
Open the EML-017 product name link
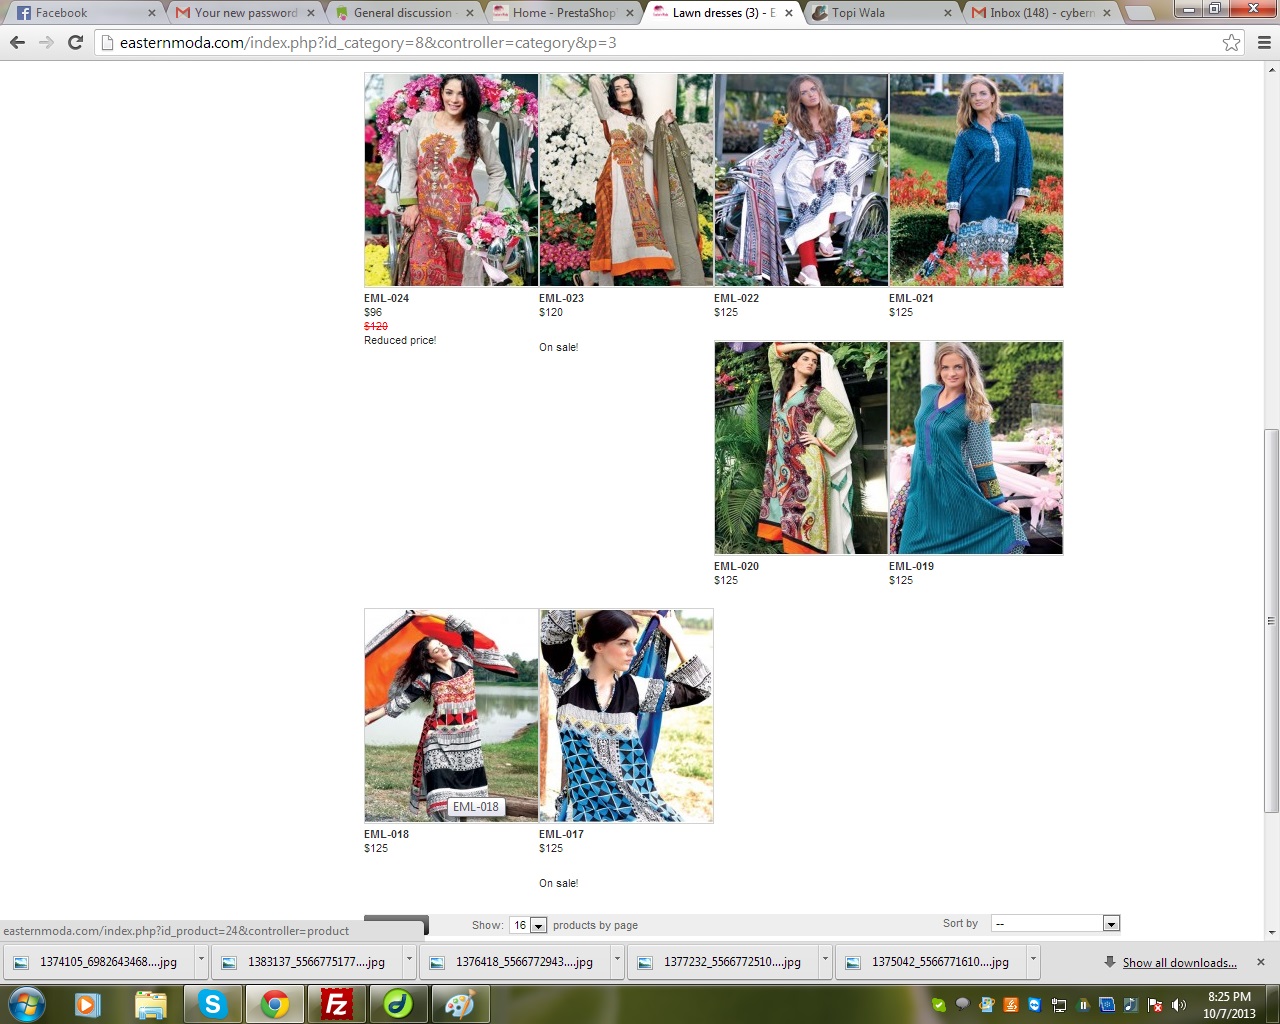click(x=561, y=834)
